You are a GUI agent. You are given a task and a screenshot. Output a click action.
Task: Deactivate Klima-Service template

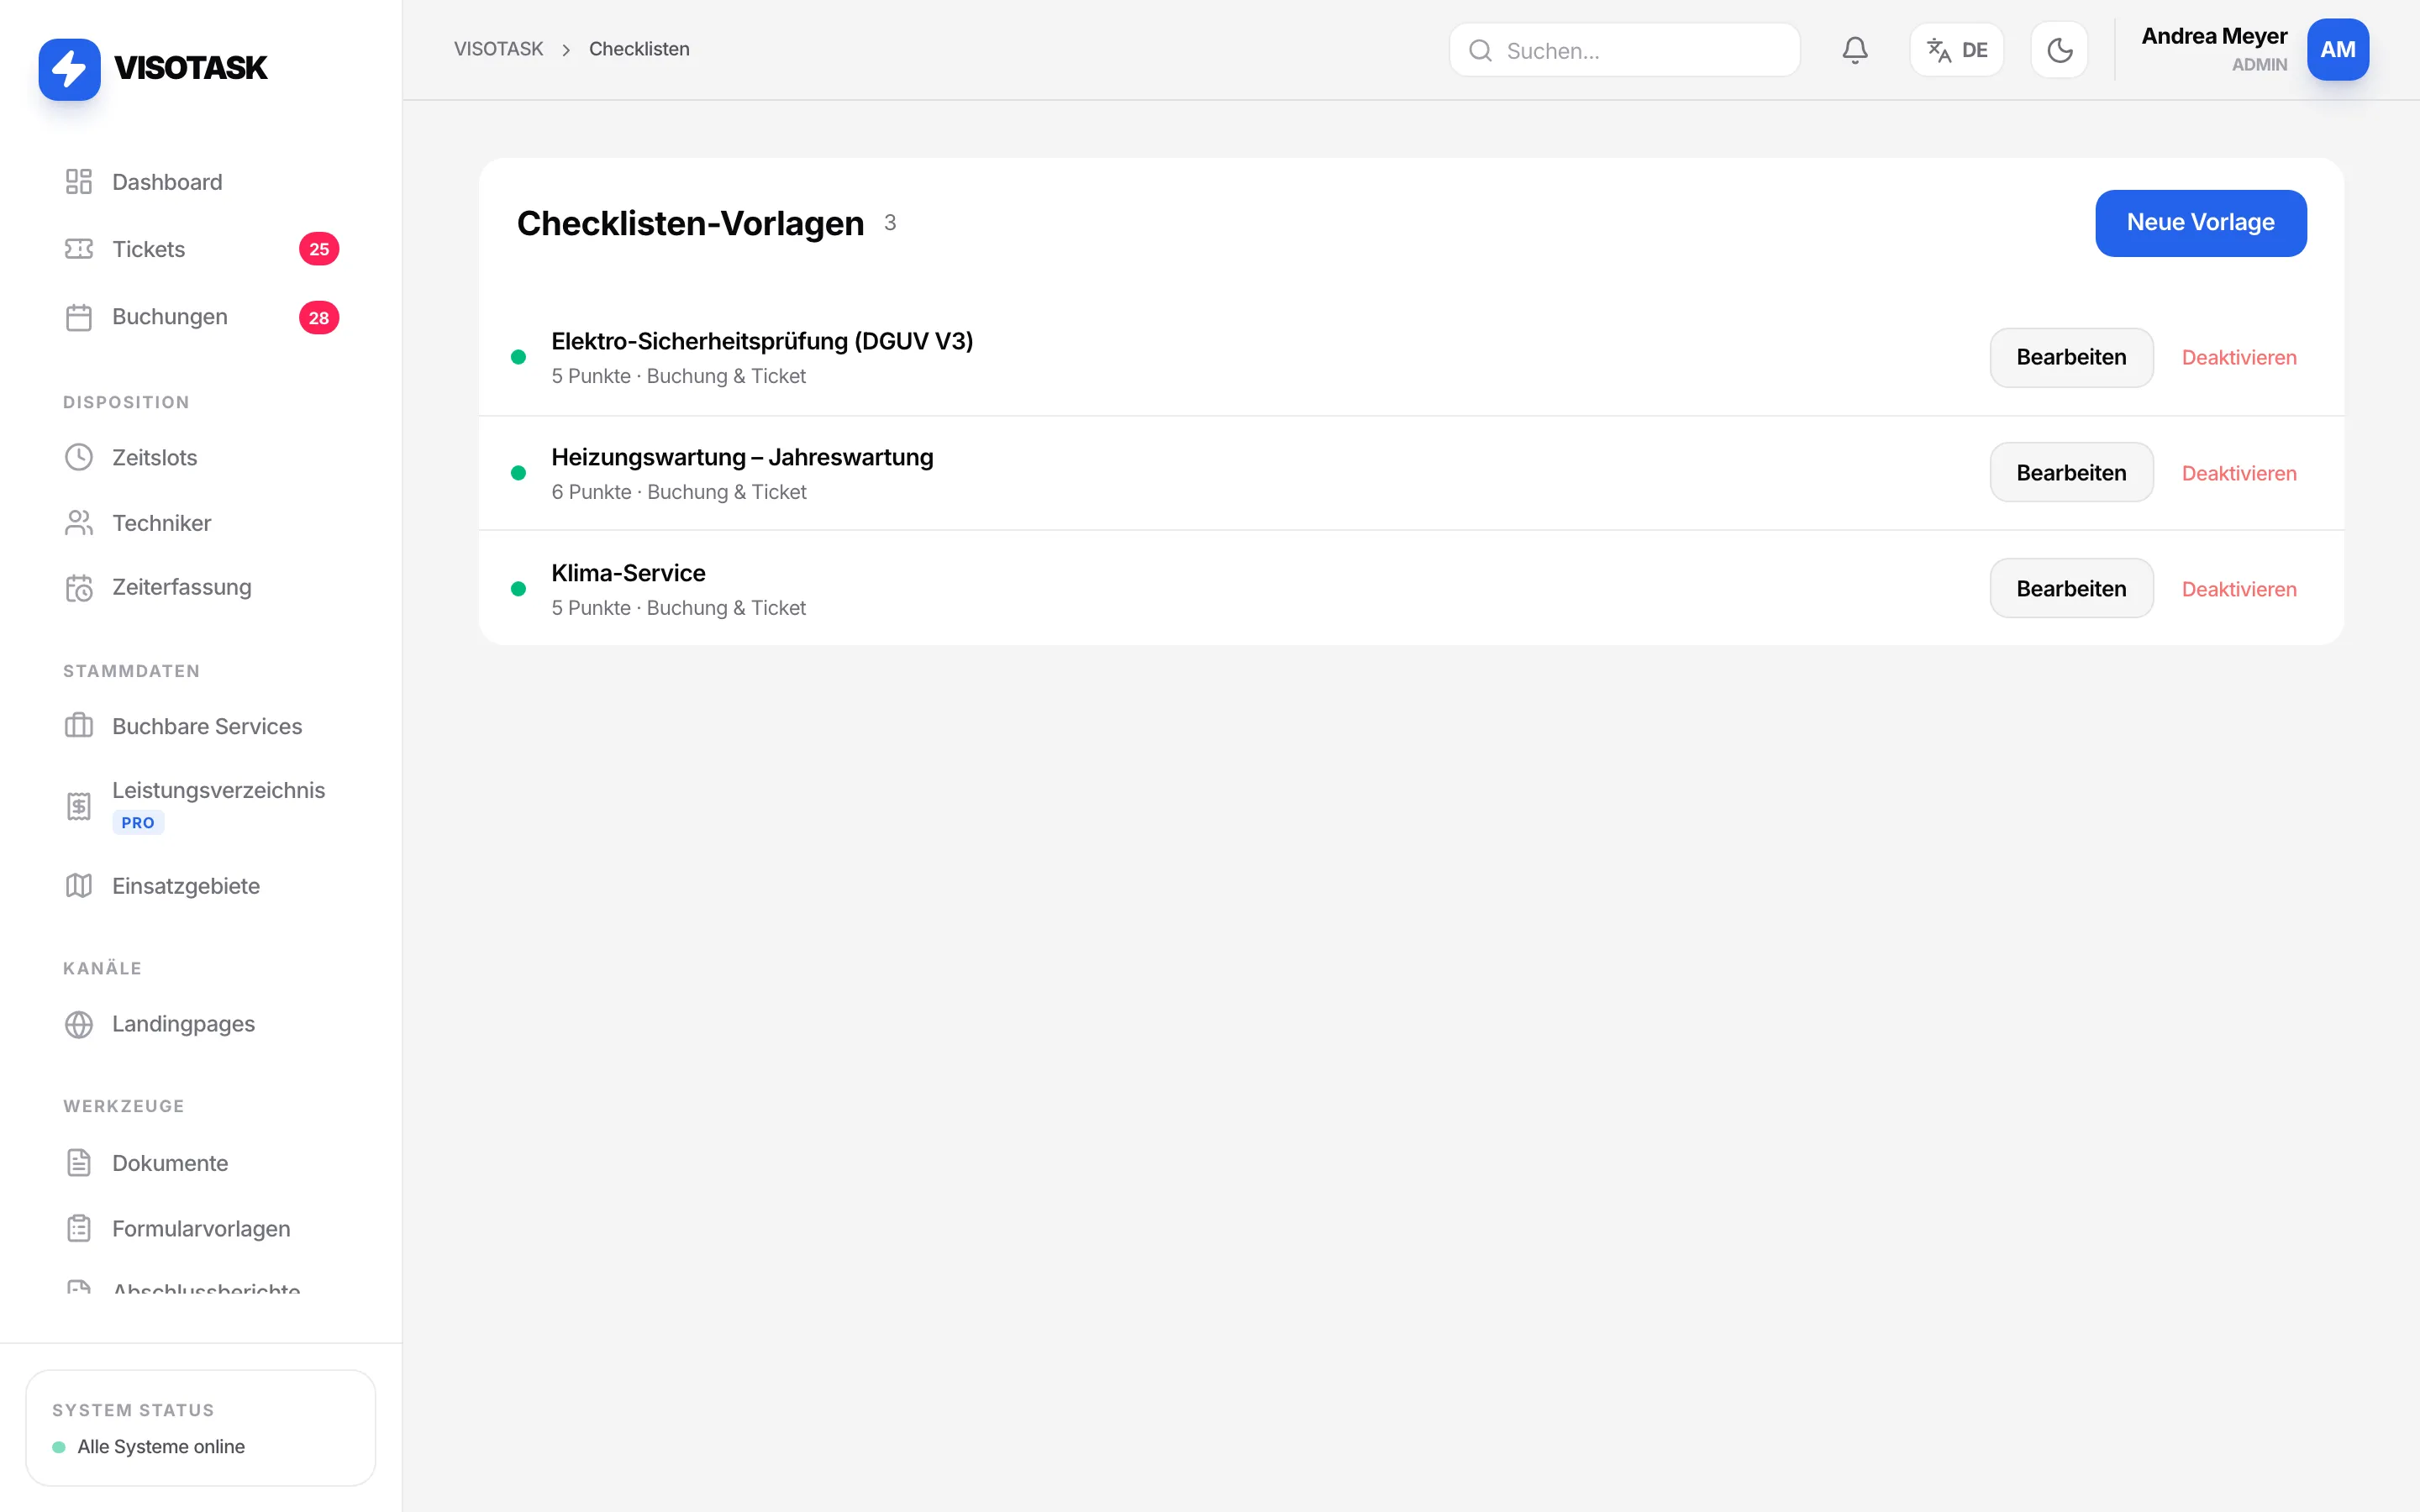2239,590
